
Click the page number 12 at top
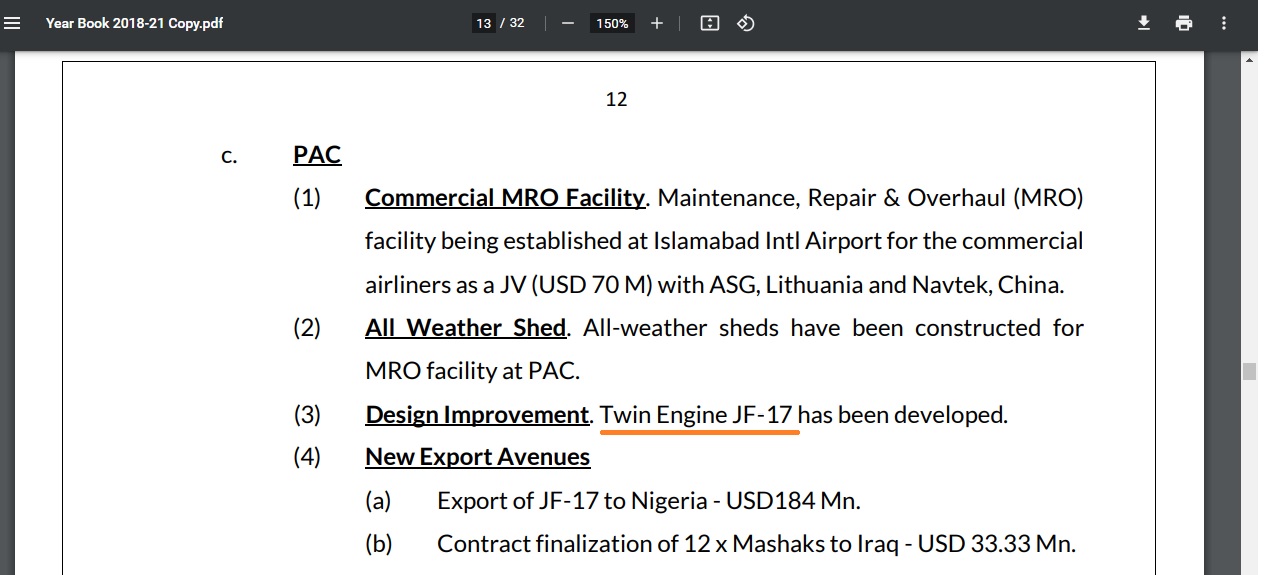tap(616, 99)
